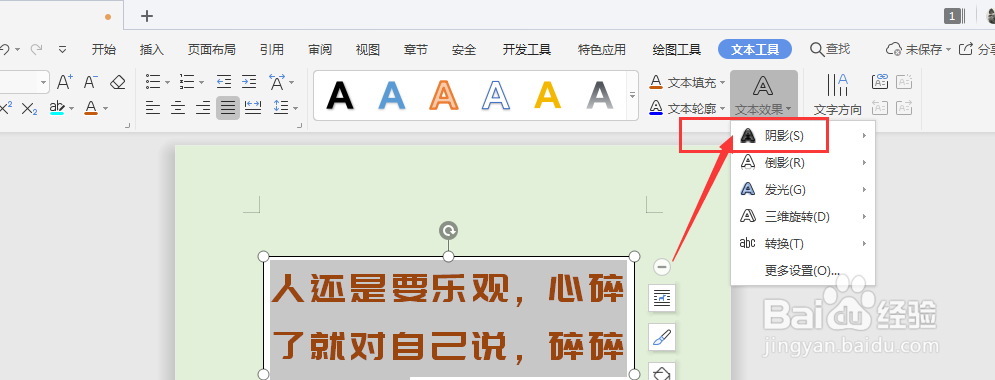Switch to 审阅 tab

click(320, 49)
